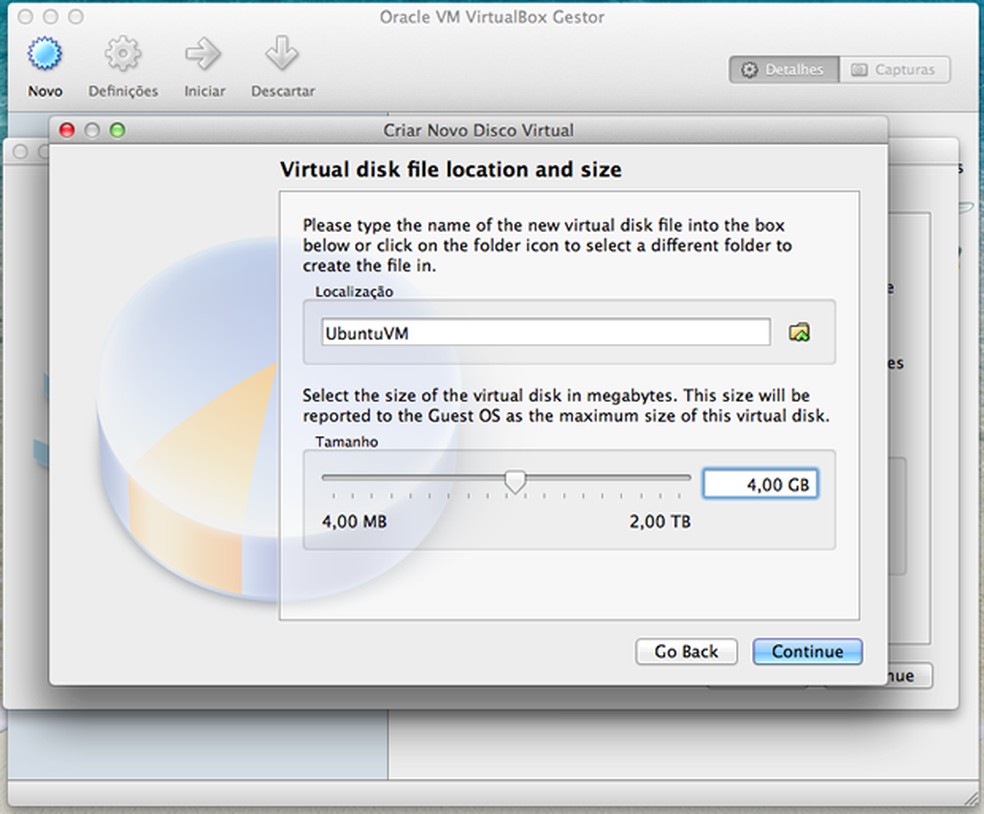Click the 'Virtual disk file location and size' heading
This screenshot has height=814, width=984.
click(451, 169)
